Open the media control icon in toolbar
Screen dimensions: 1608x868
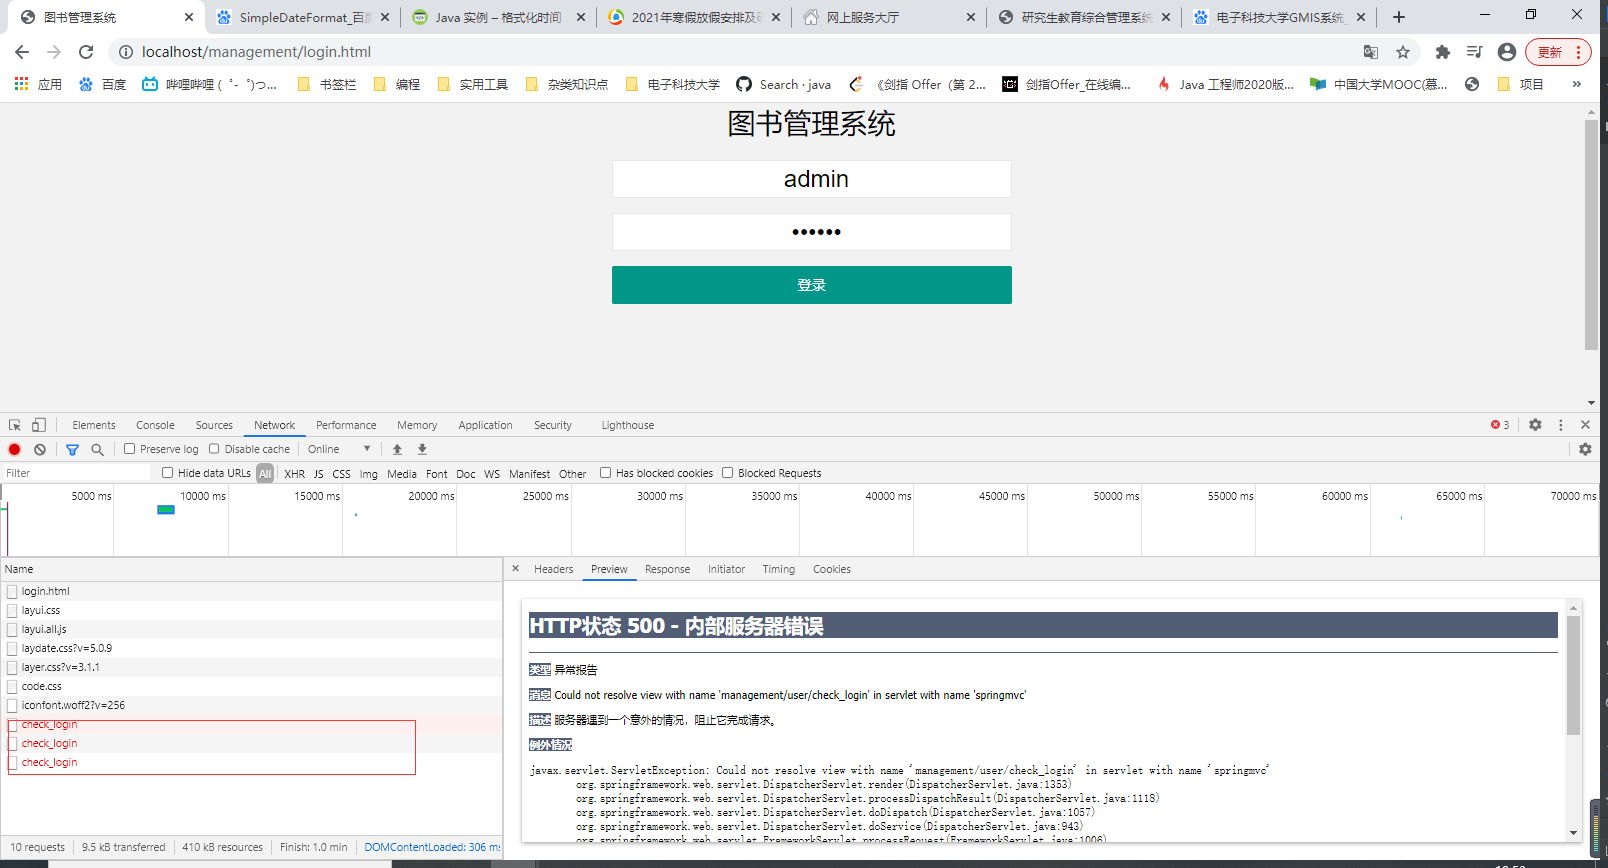[1474, 52]
